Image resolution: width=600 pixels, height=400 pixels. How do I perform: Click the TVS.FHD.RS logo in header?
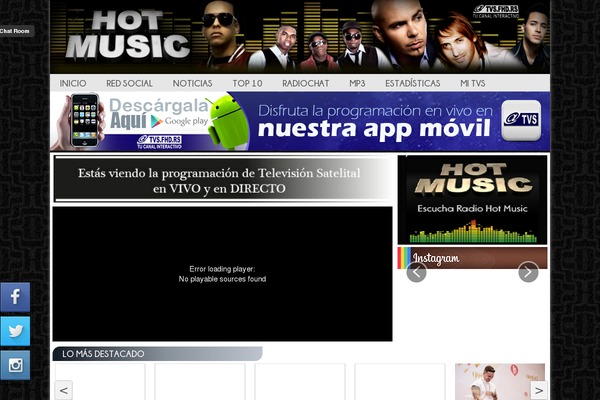click(x=496, y=11)
